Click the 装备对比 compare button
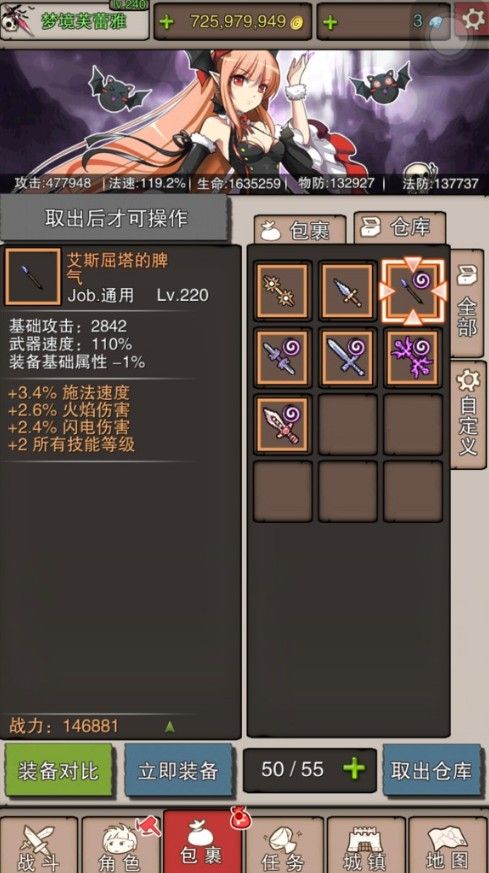 pyautogui.click(x=58, y=771)
